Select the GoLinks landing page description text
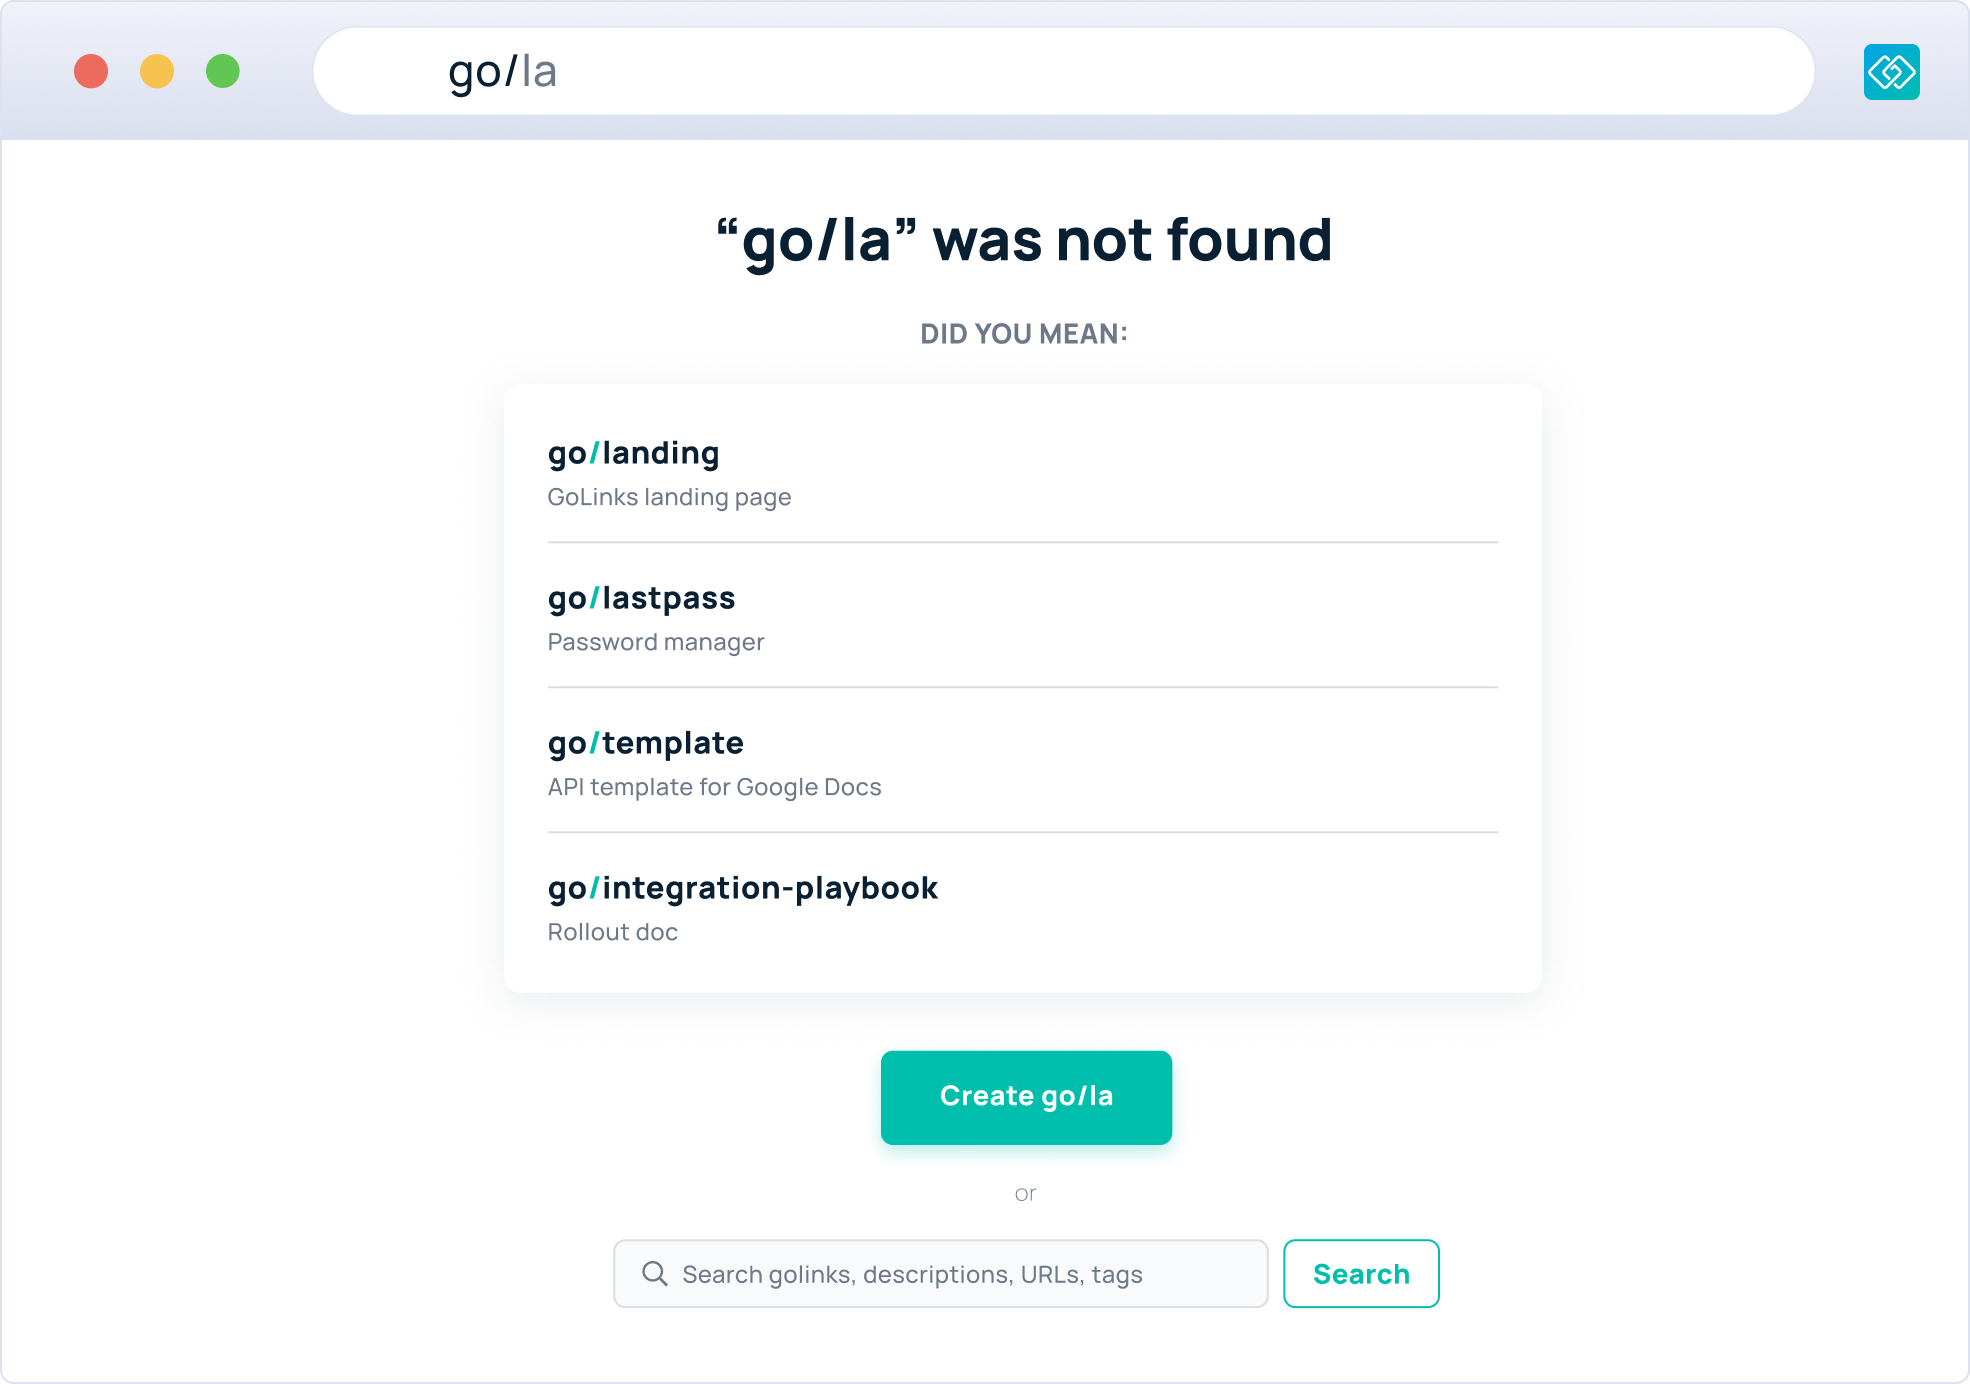The width and height of the screenshot is (1970, 1384). coord(669,496)
